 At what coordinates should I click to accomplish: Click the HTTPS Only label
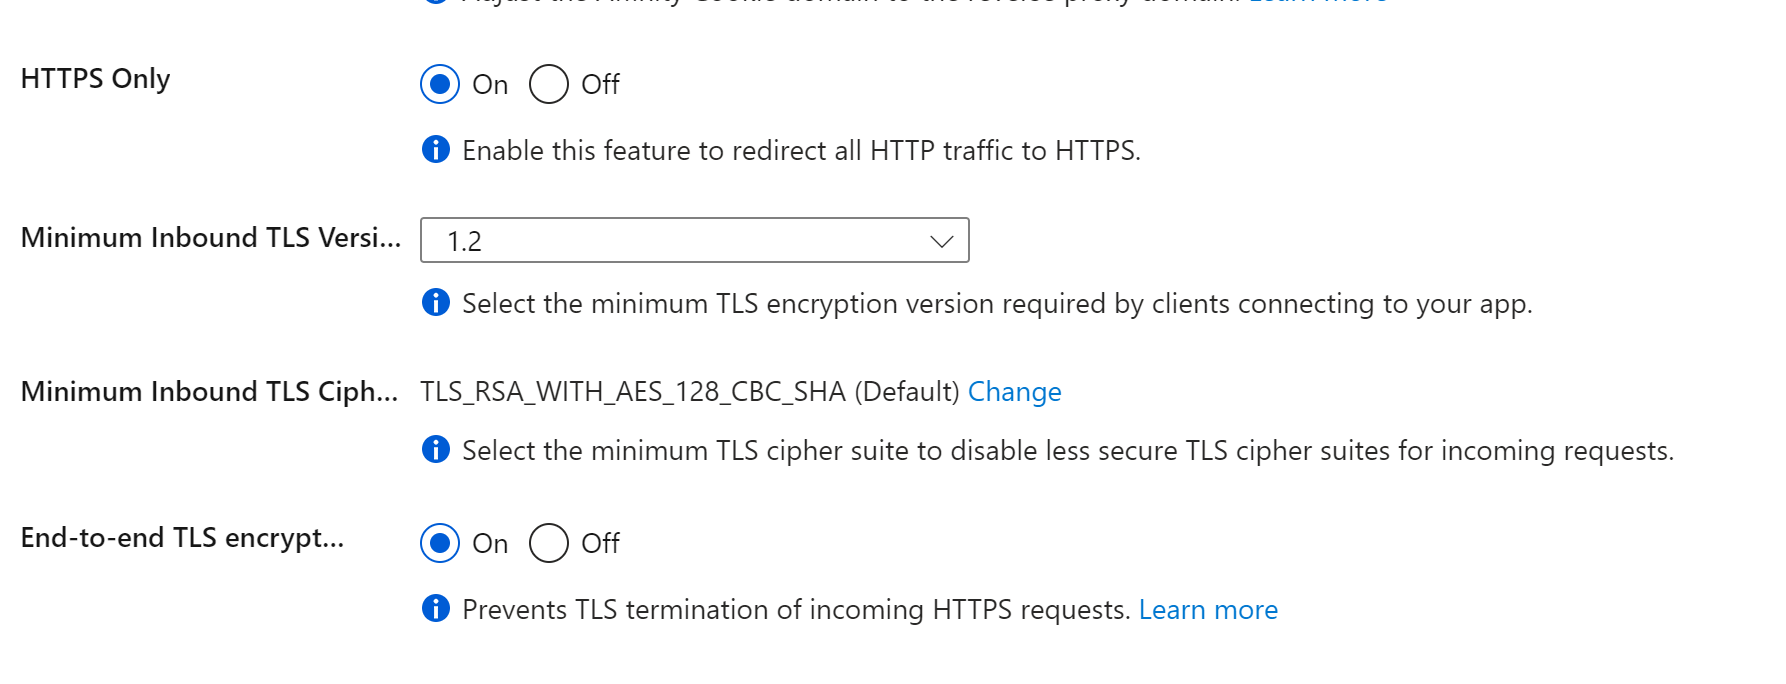coord(95,79)
